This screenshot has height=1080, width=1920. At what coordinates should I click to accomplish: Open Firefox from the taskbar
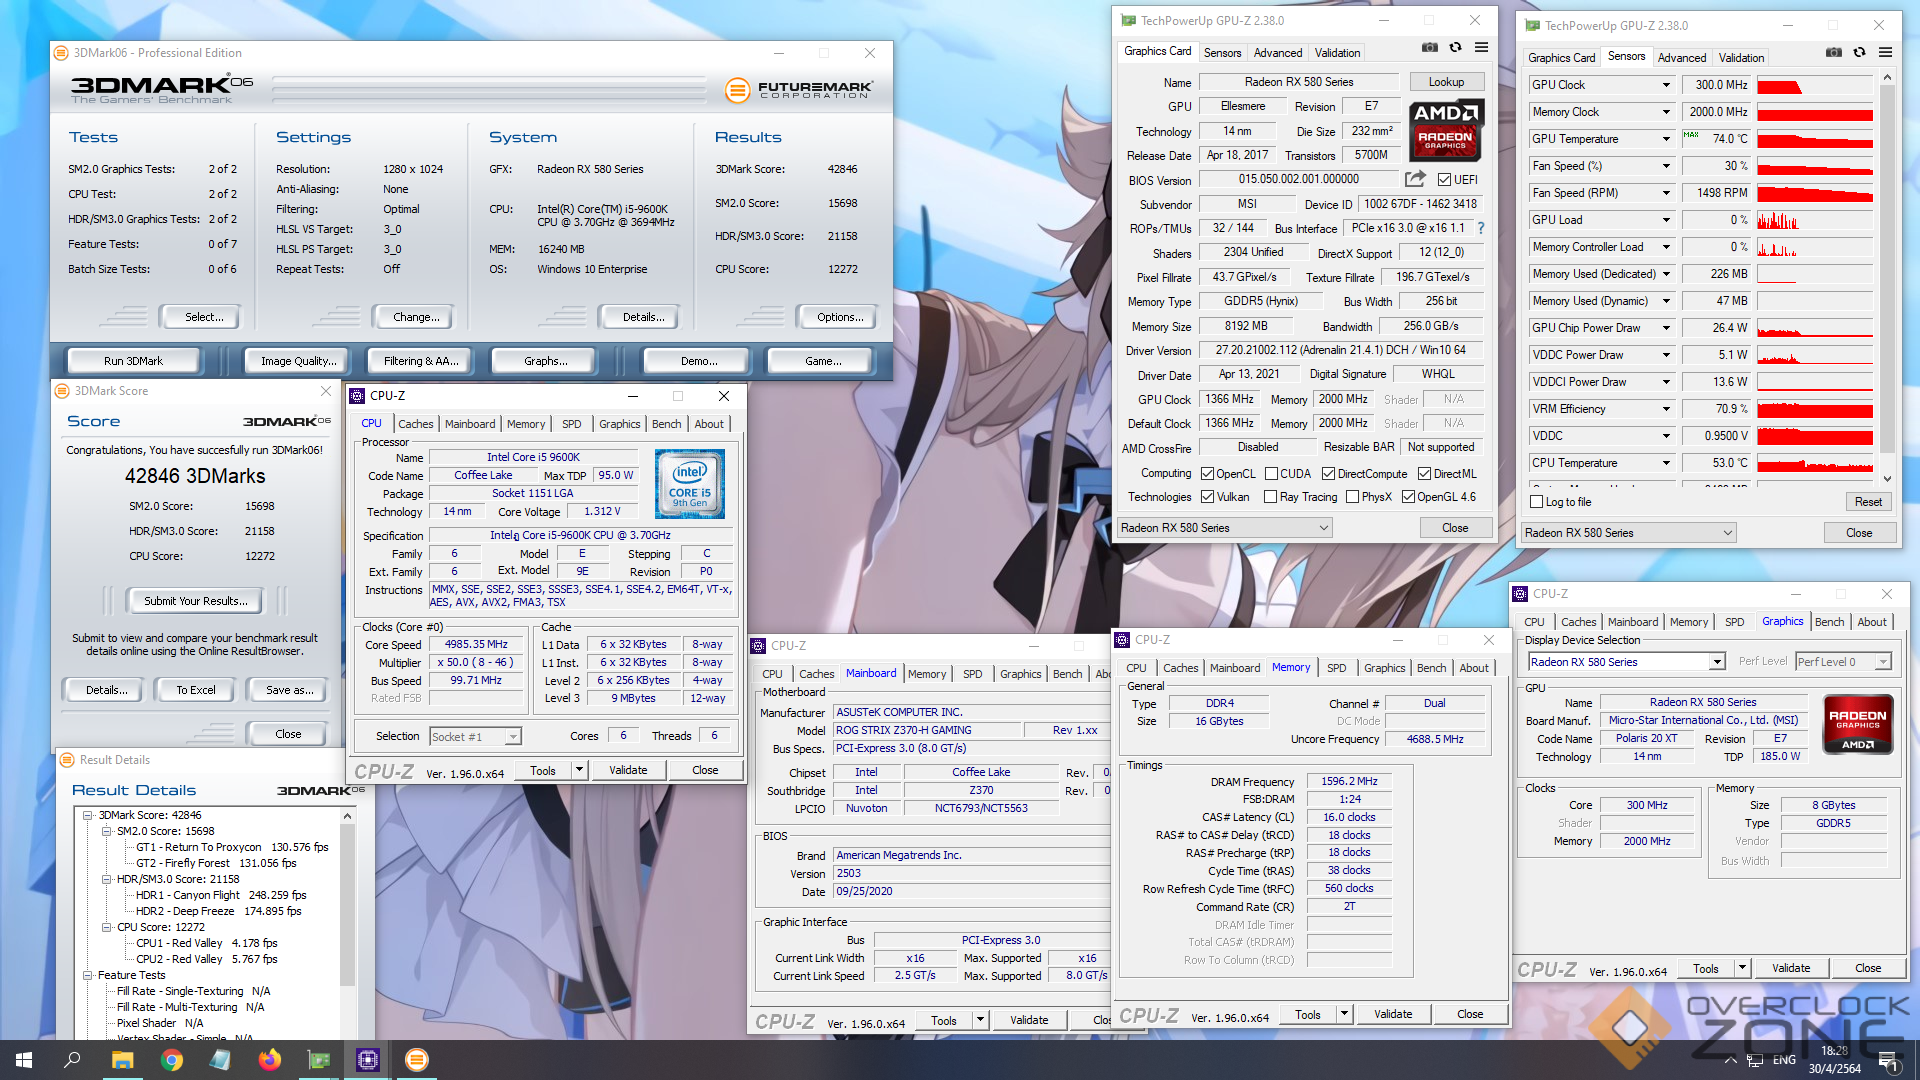pyautogui.click(x=270, y=1060)
